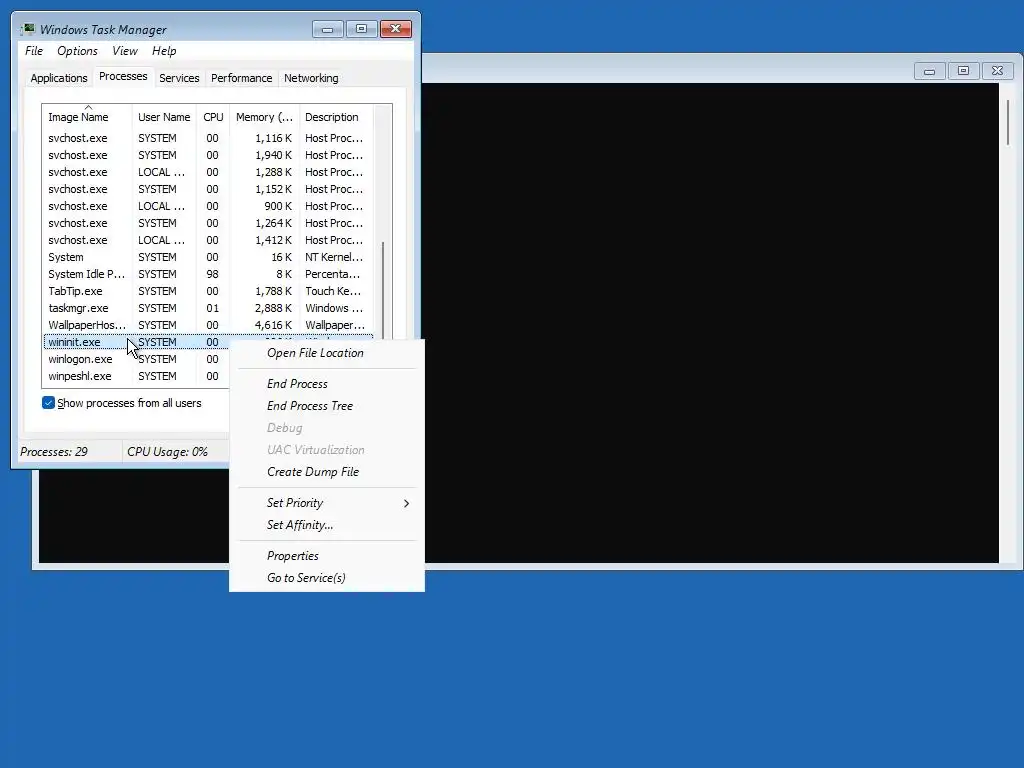Sort by Memory column header

pyautogui.click(x=264, y=117)
